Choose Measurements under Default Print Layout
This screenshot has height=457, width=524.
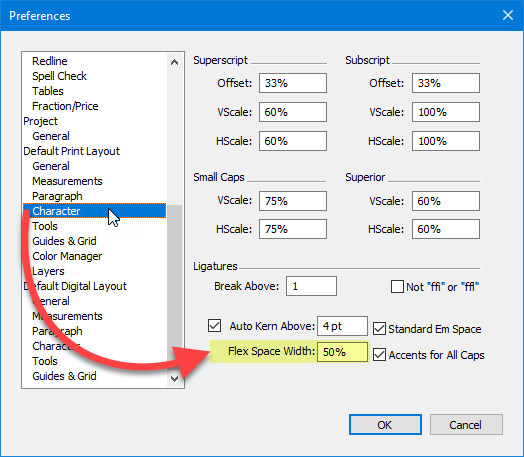(x=67, y=181)
